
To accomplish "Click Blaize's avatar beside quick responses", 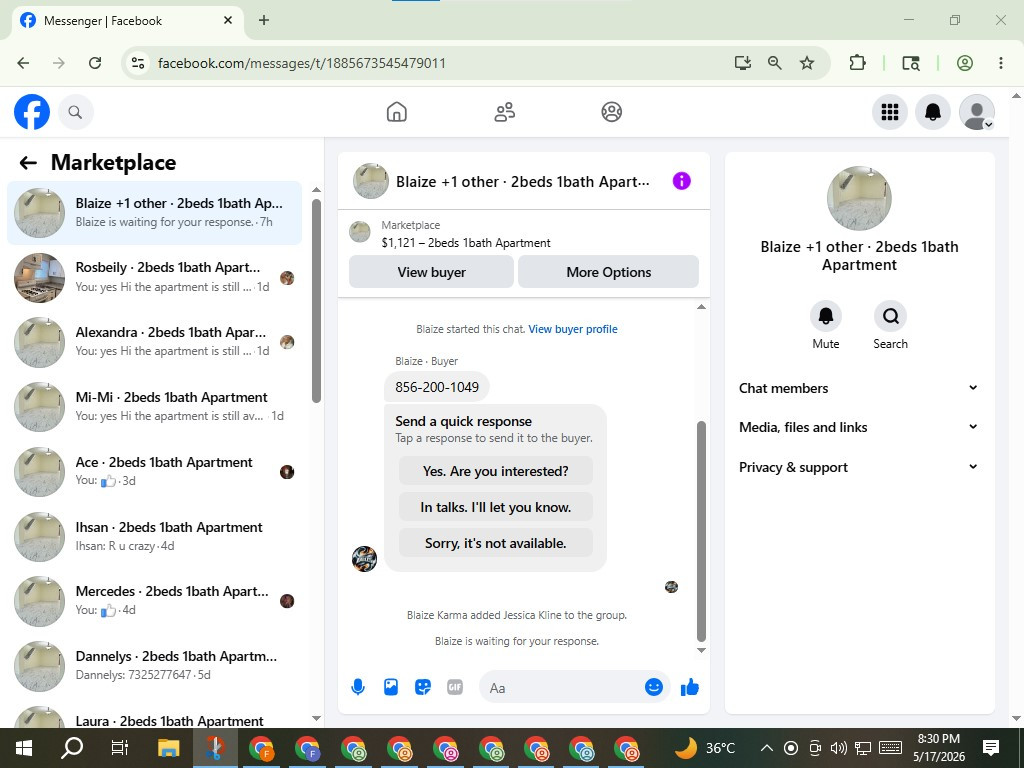I will (364, 559).
